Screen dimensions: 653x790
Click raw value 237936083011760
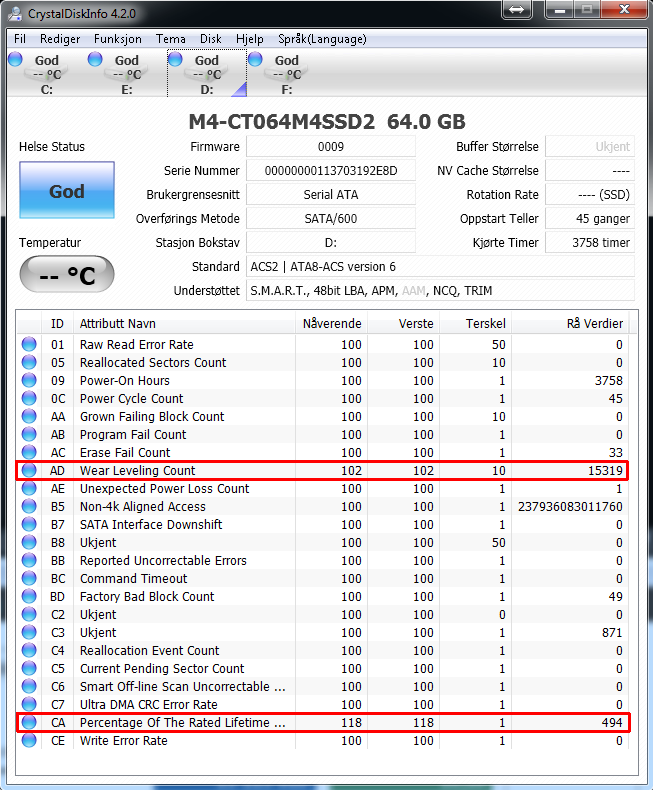pyautogui.click(x=570, y=506)
